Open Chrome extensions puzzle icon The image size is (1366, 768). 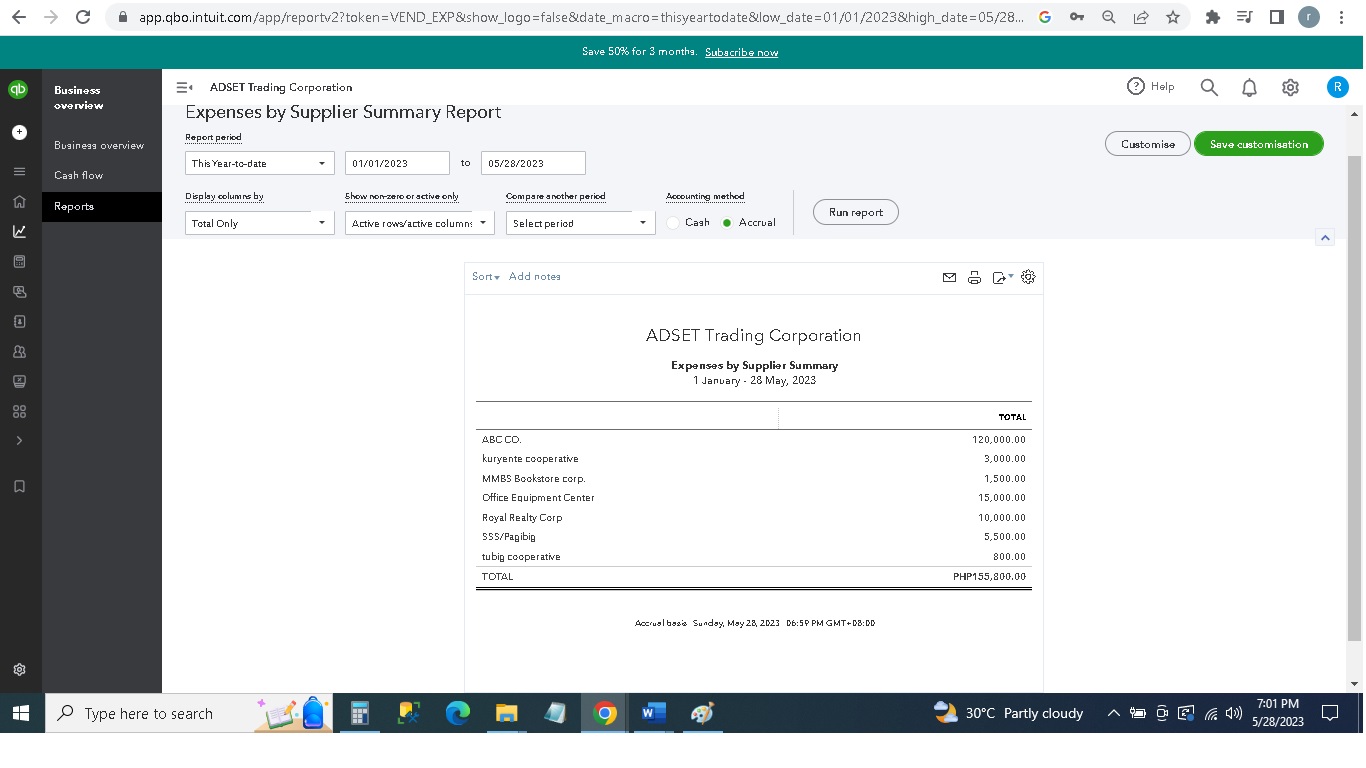(x=1213, y=17)
